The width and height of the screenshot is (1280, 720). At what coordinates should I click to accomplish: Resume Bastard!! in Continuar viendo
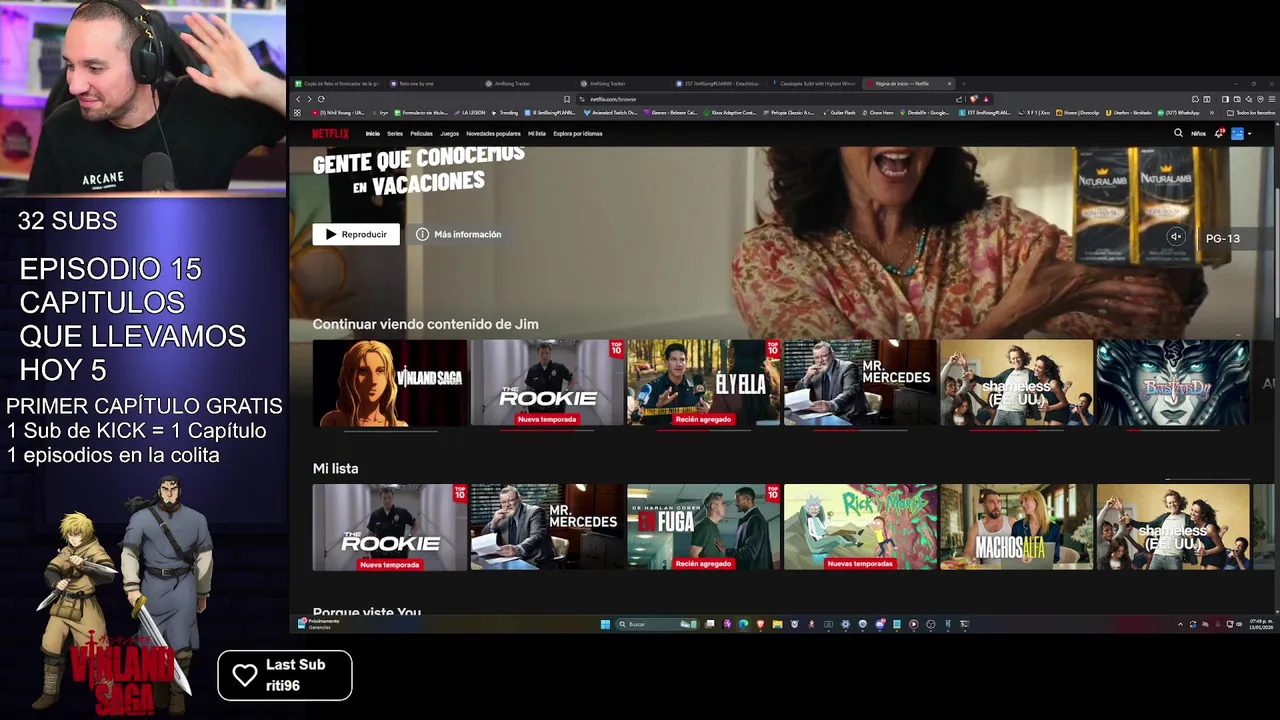pyautogui.click(x=1173, y=383)
